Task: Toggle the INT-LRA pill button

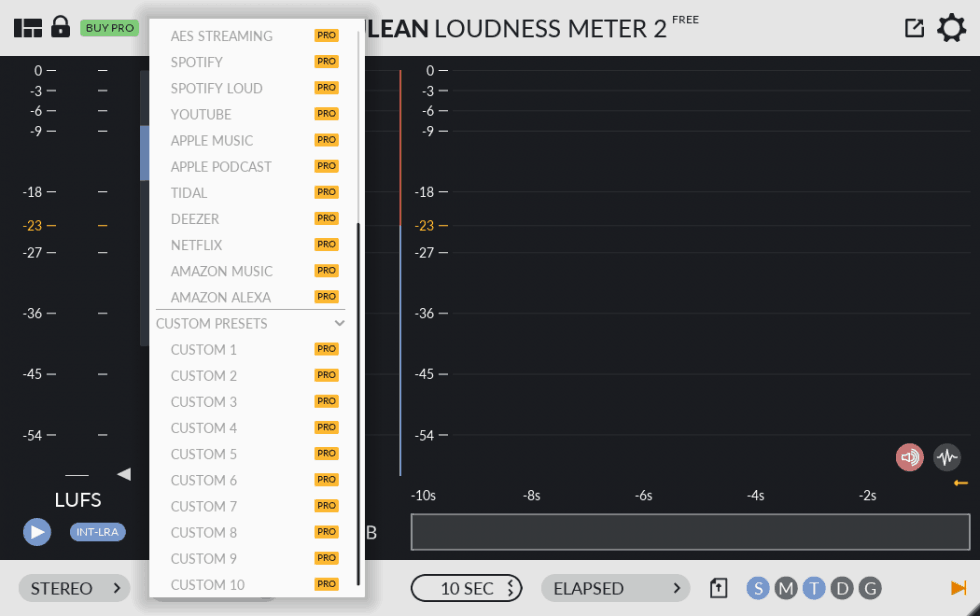Action: (x=98, y=532)
